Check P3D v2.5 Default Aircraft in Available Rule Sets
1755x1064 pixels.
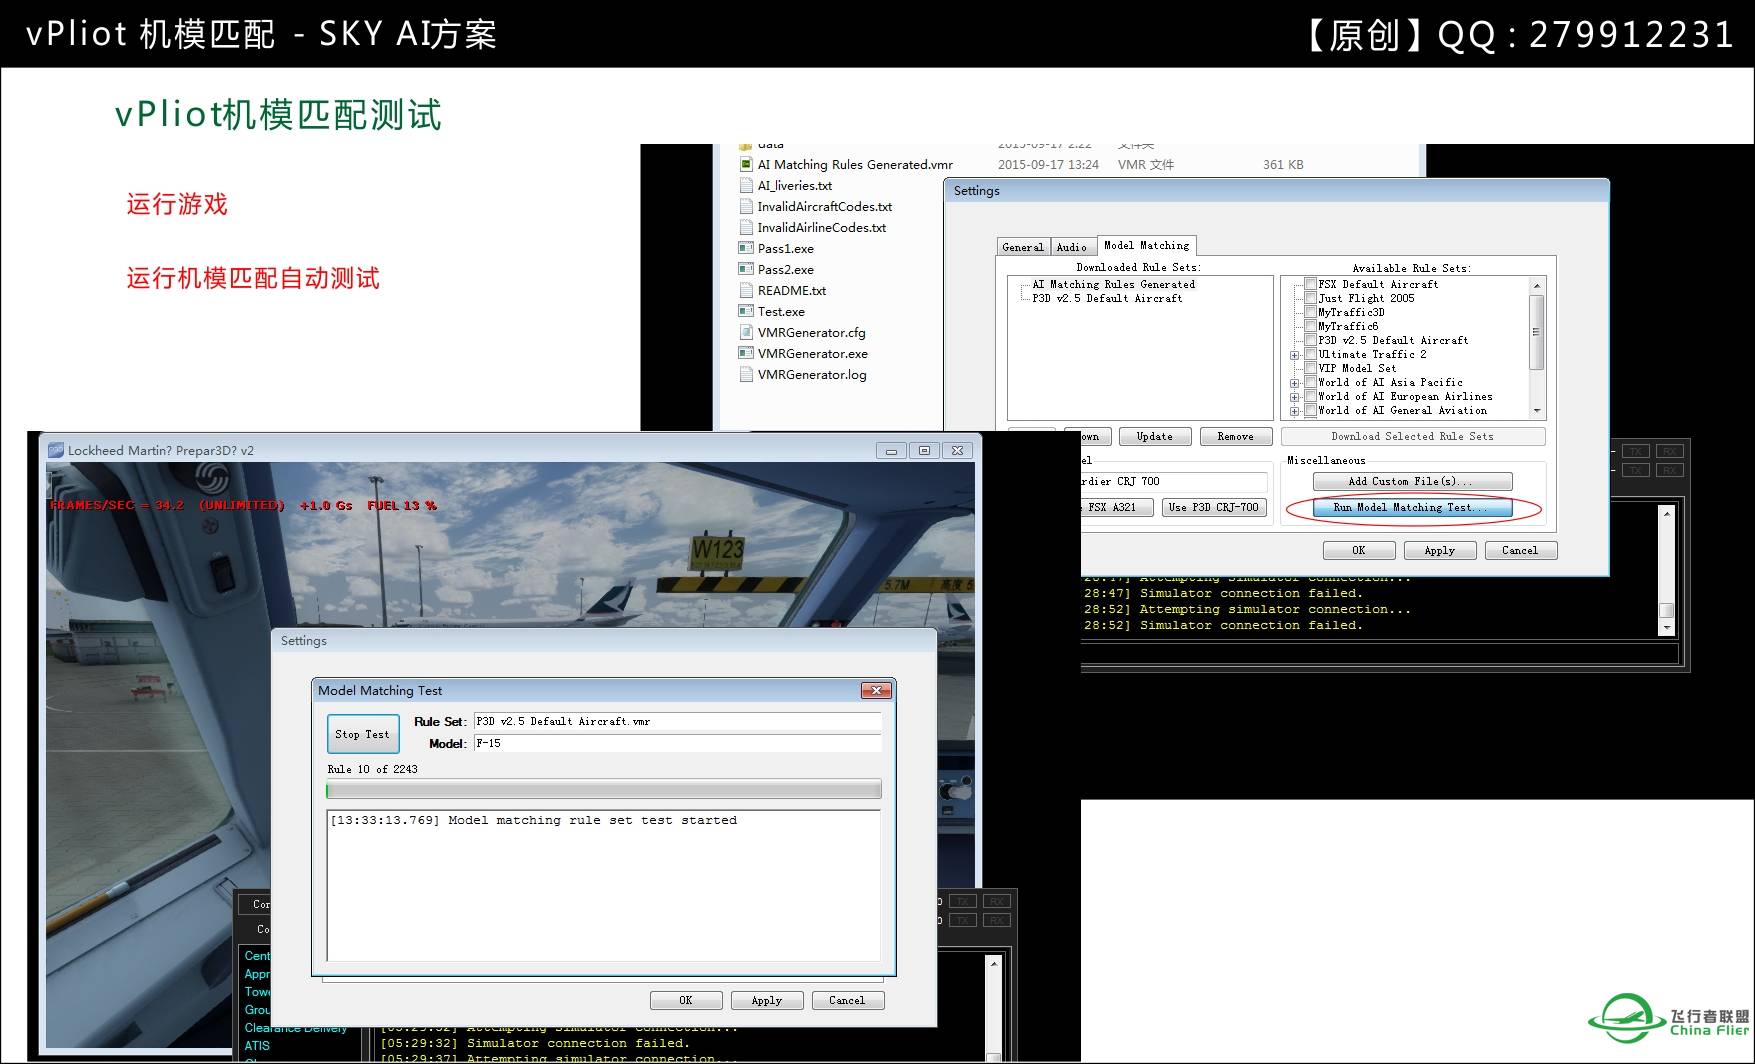[1310, 340]
